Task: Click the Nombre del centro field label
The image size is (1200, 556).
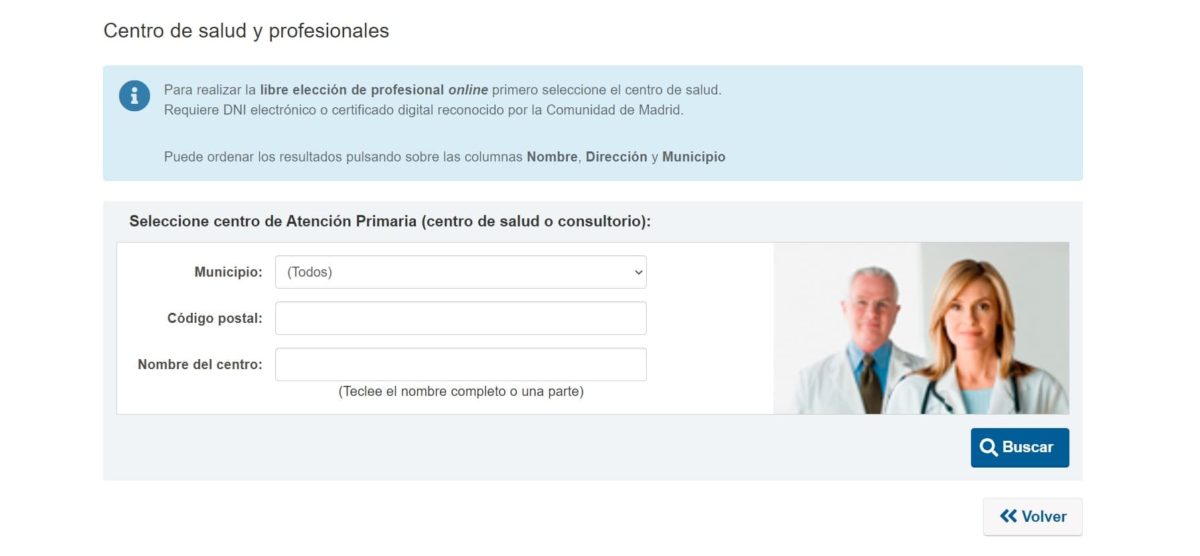Action: (x=200, y=364)
